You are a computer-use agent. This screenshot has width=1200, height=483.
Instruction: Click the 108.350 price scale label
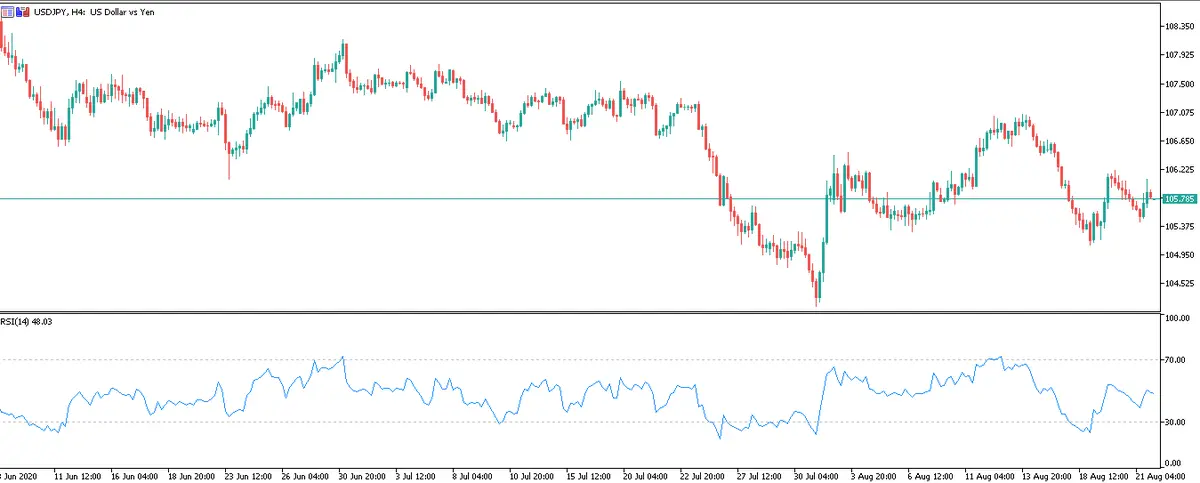tap(1180, 26)
